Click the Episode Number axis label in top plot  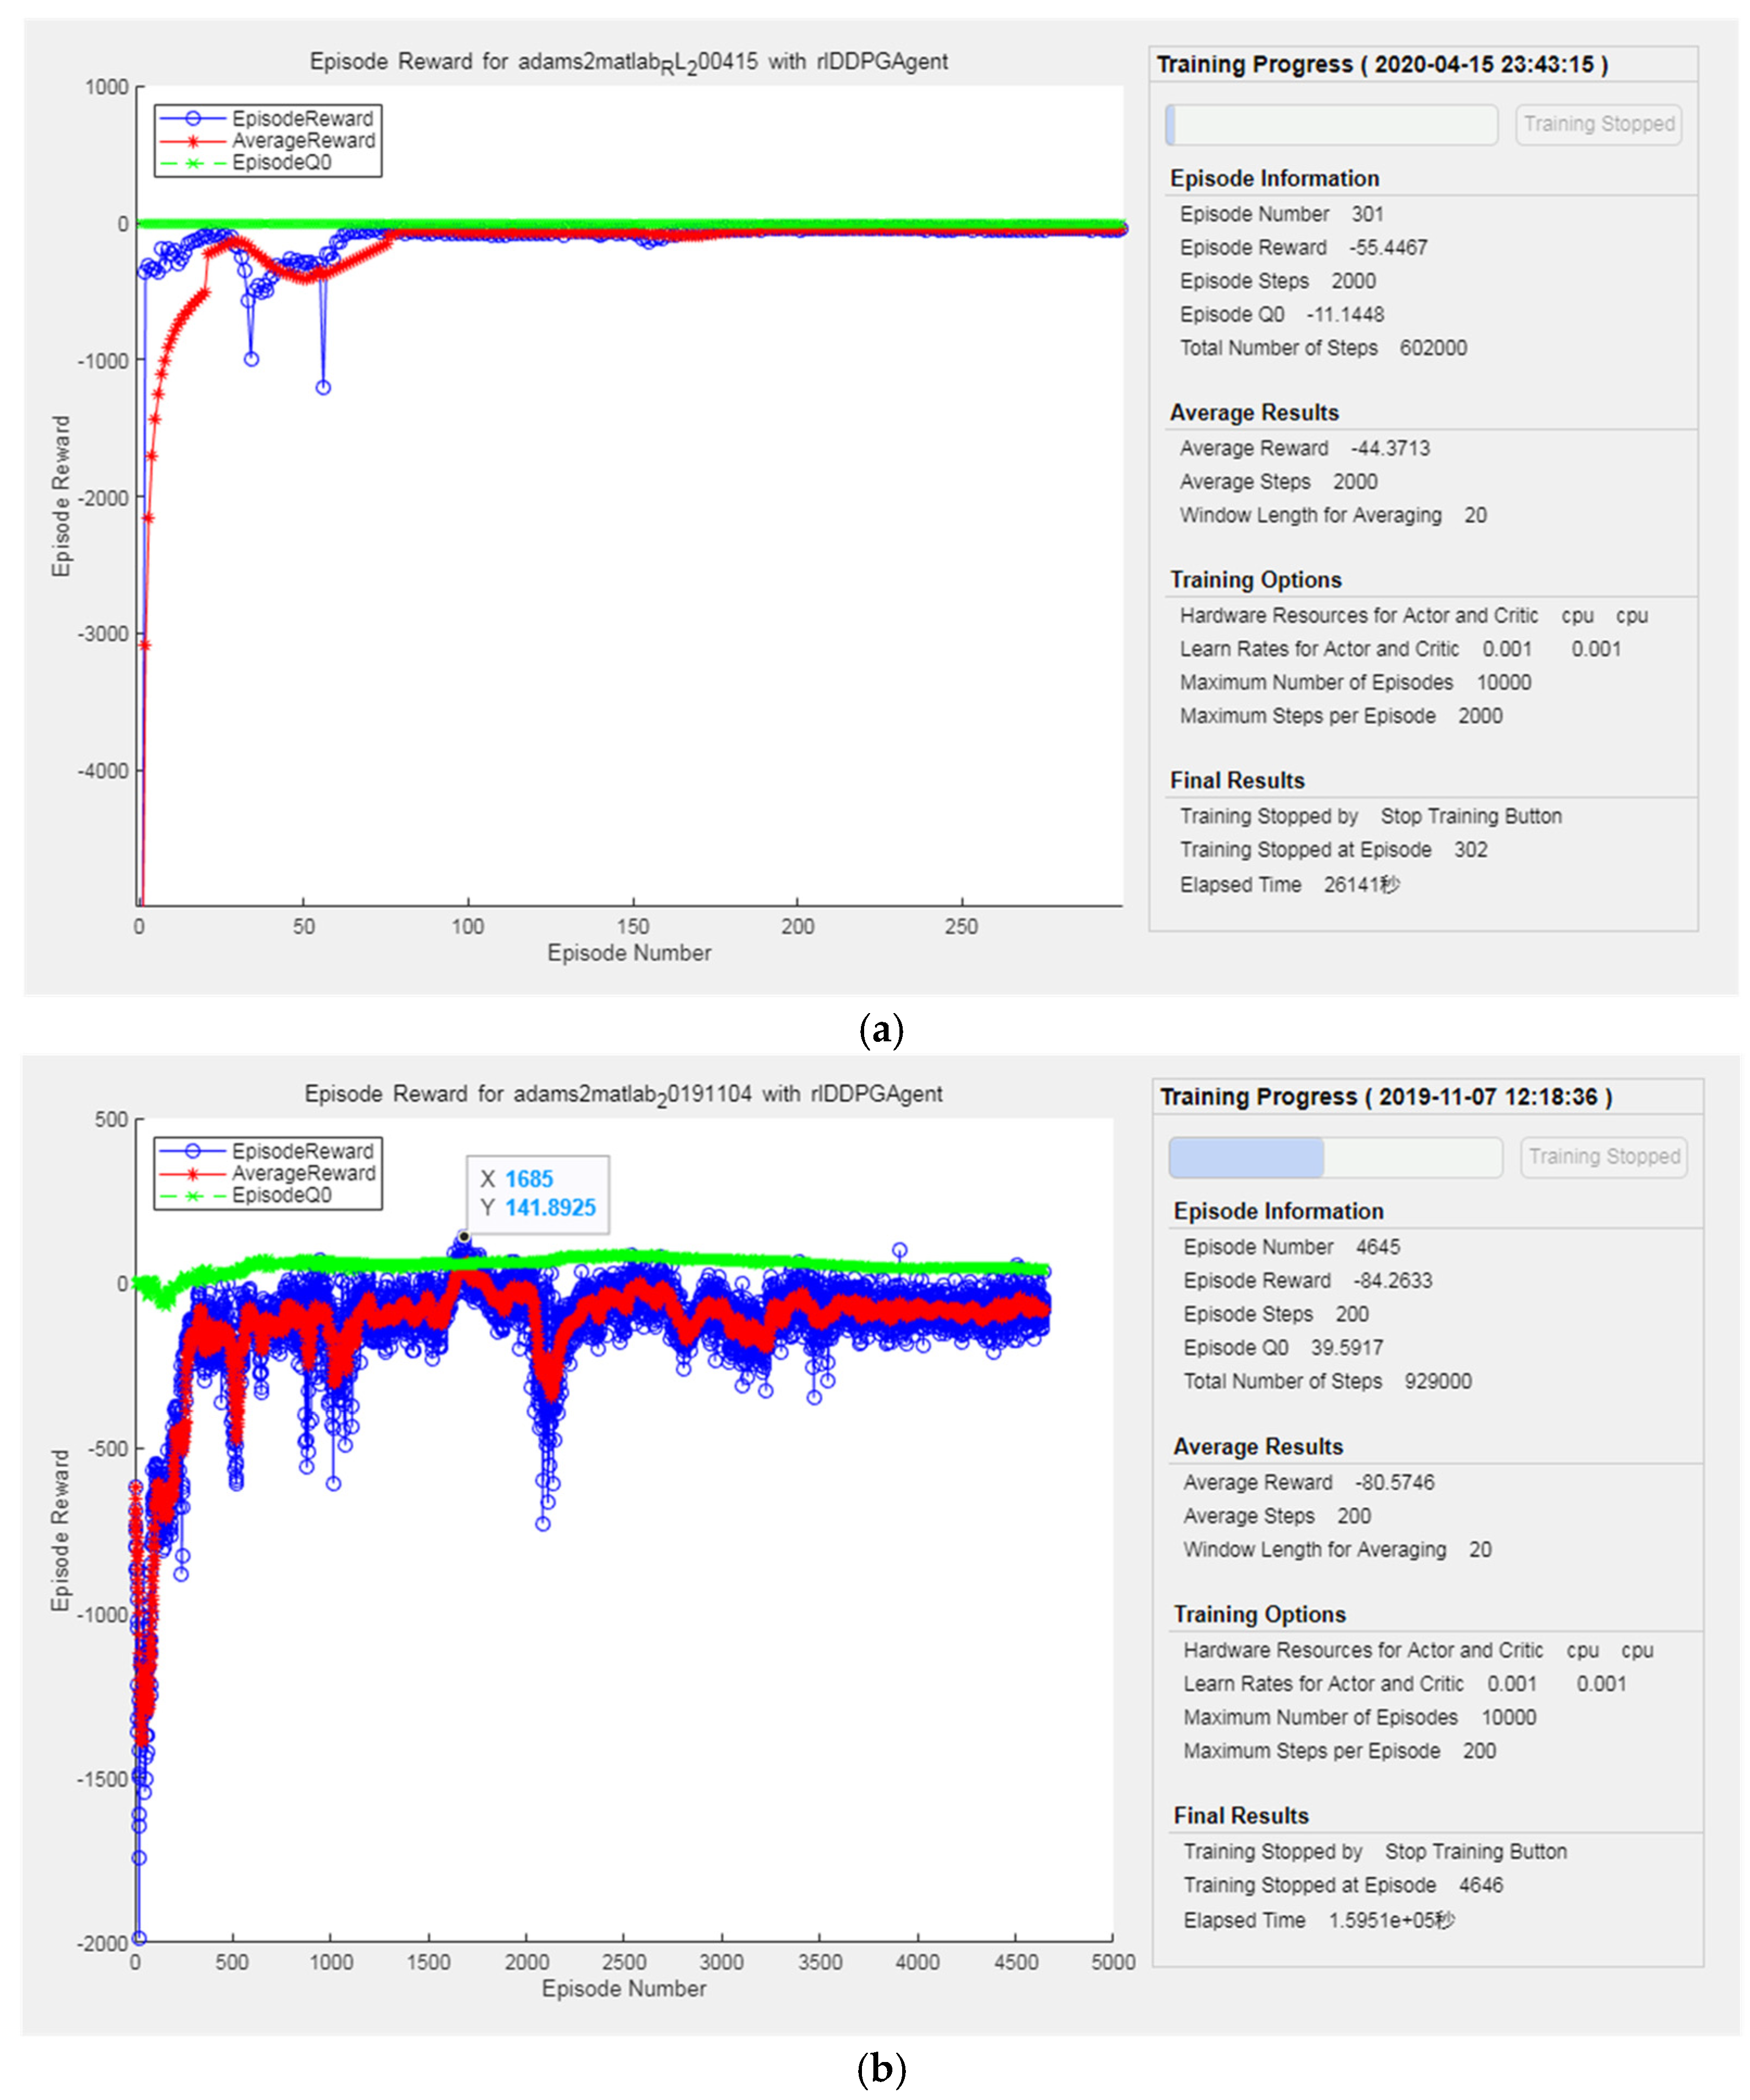pyautogui.click(x=629, y=953)
